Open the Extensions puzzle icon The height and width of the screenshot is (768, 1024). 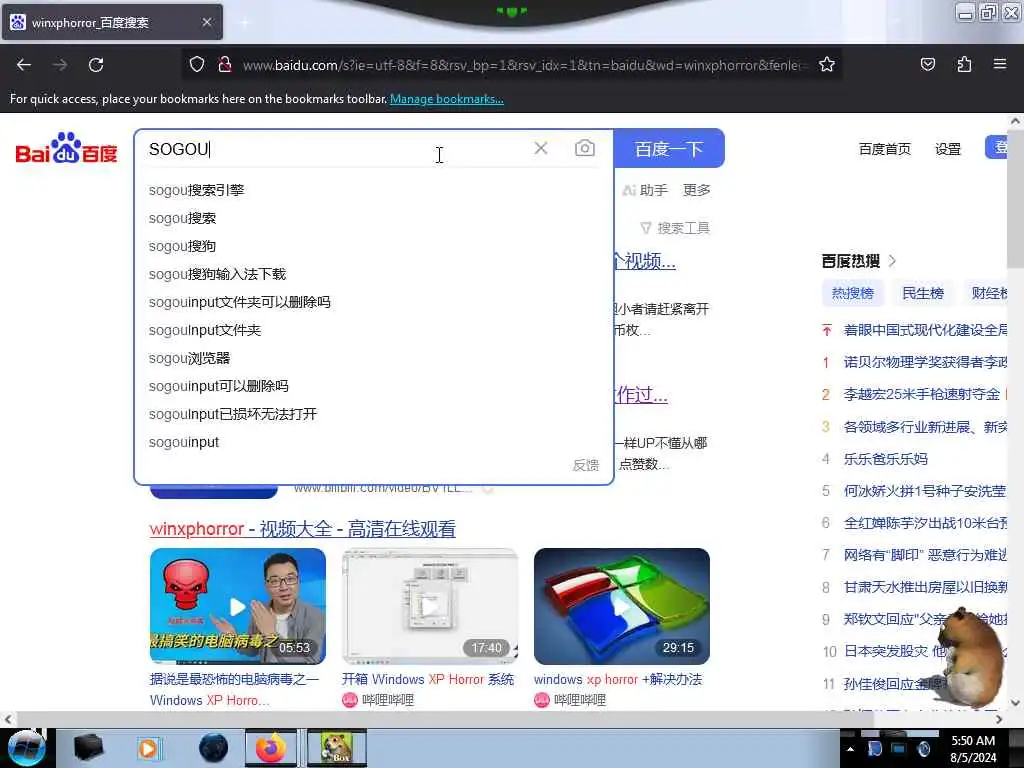pyautogui.click(x=964, y=65)
